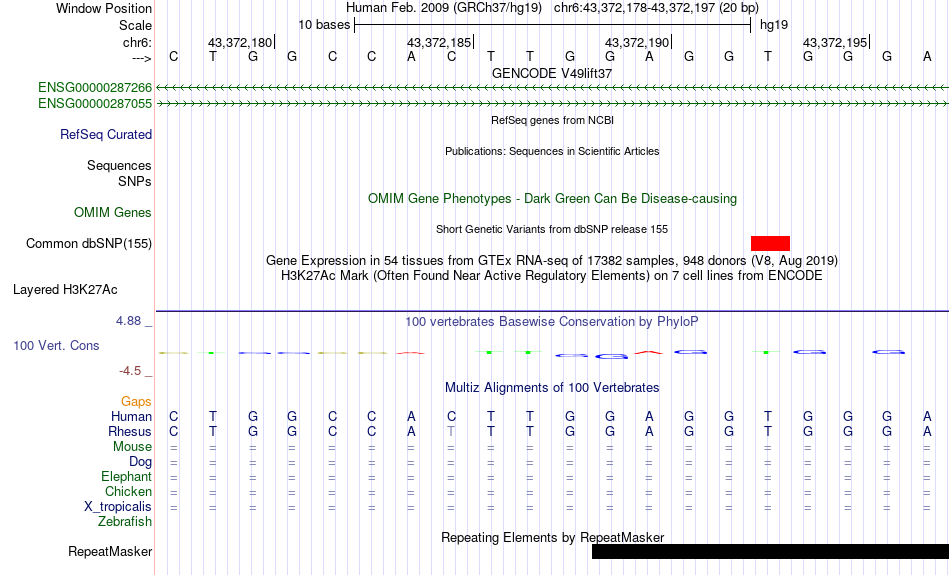Click the H3K27Ac Mark ENCODE track title
This screenshot has width=950, height=575.
point(552,276)
